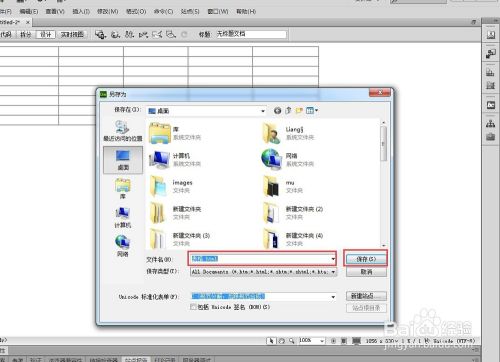Toggle 实时视图 live view

pos(72,34)
